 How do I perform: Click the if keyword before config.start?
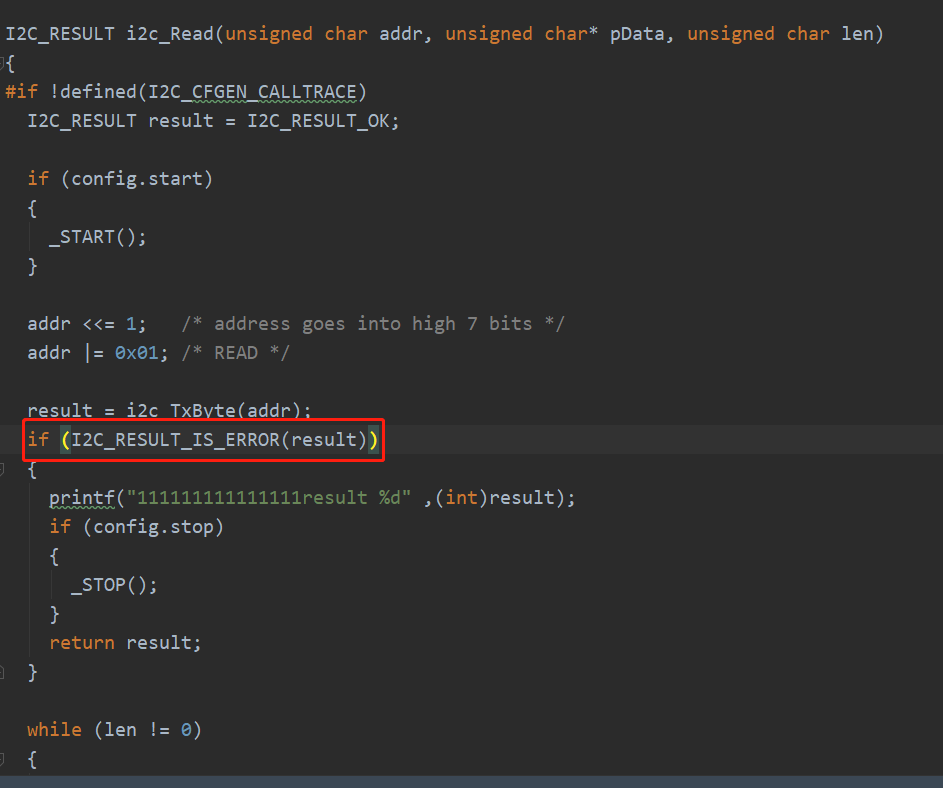tap(38, 179)
